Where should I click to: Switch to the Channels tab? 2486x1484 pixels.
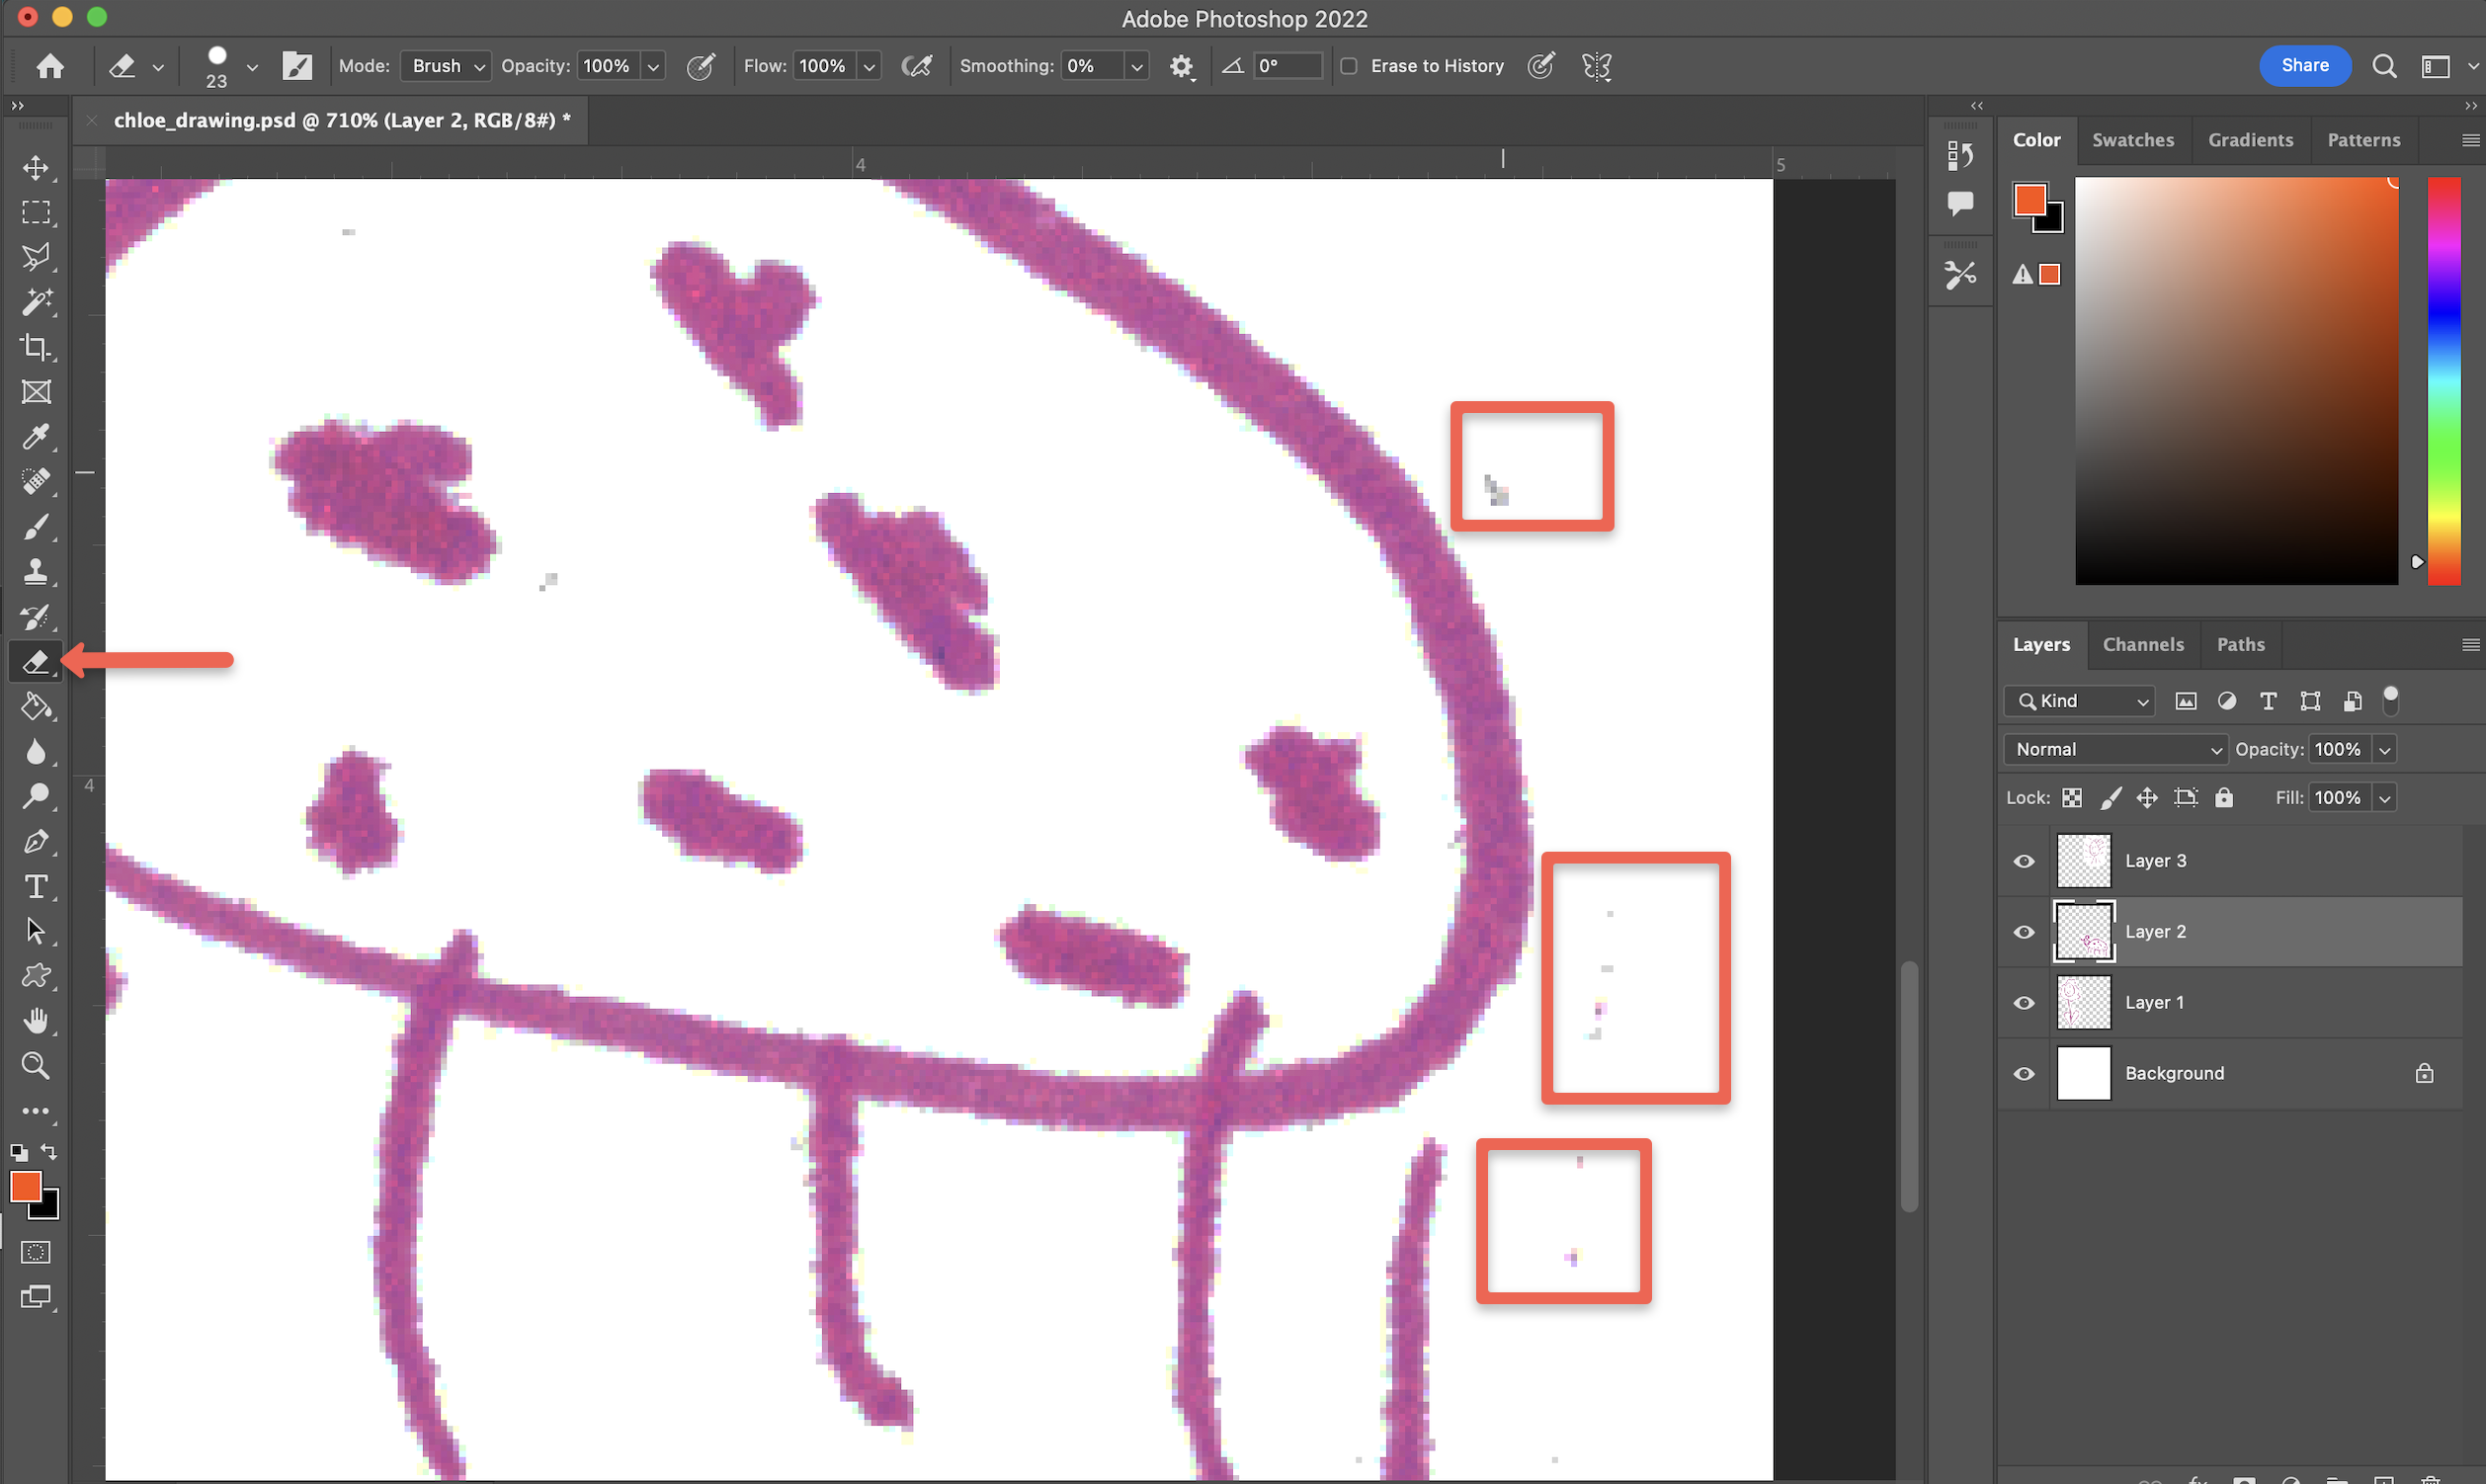tap(2143, 644)
